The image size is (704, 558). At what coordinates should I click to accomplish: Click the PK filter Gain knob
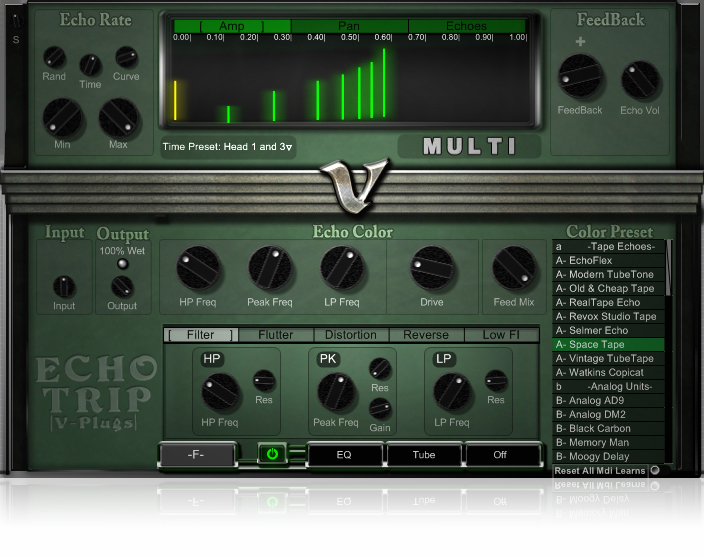coord(380,409)
